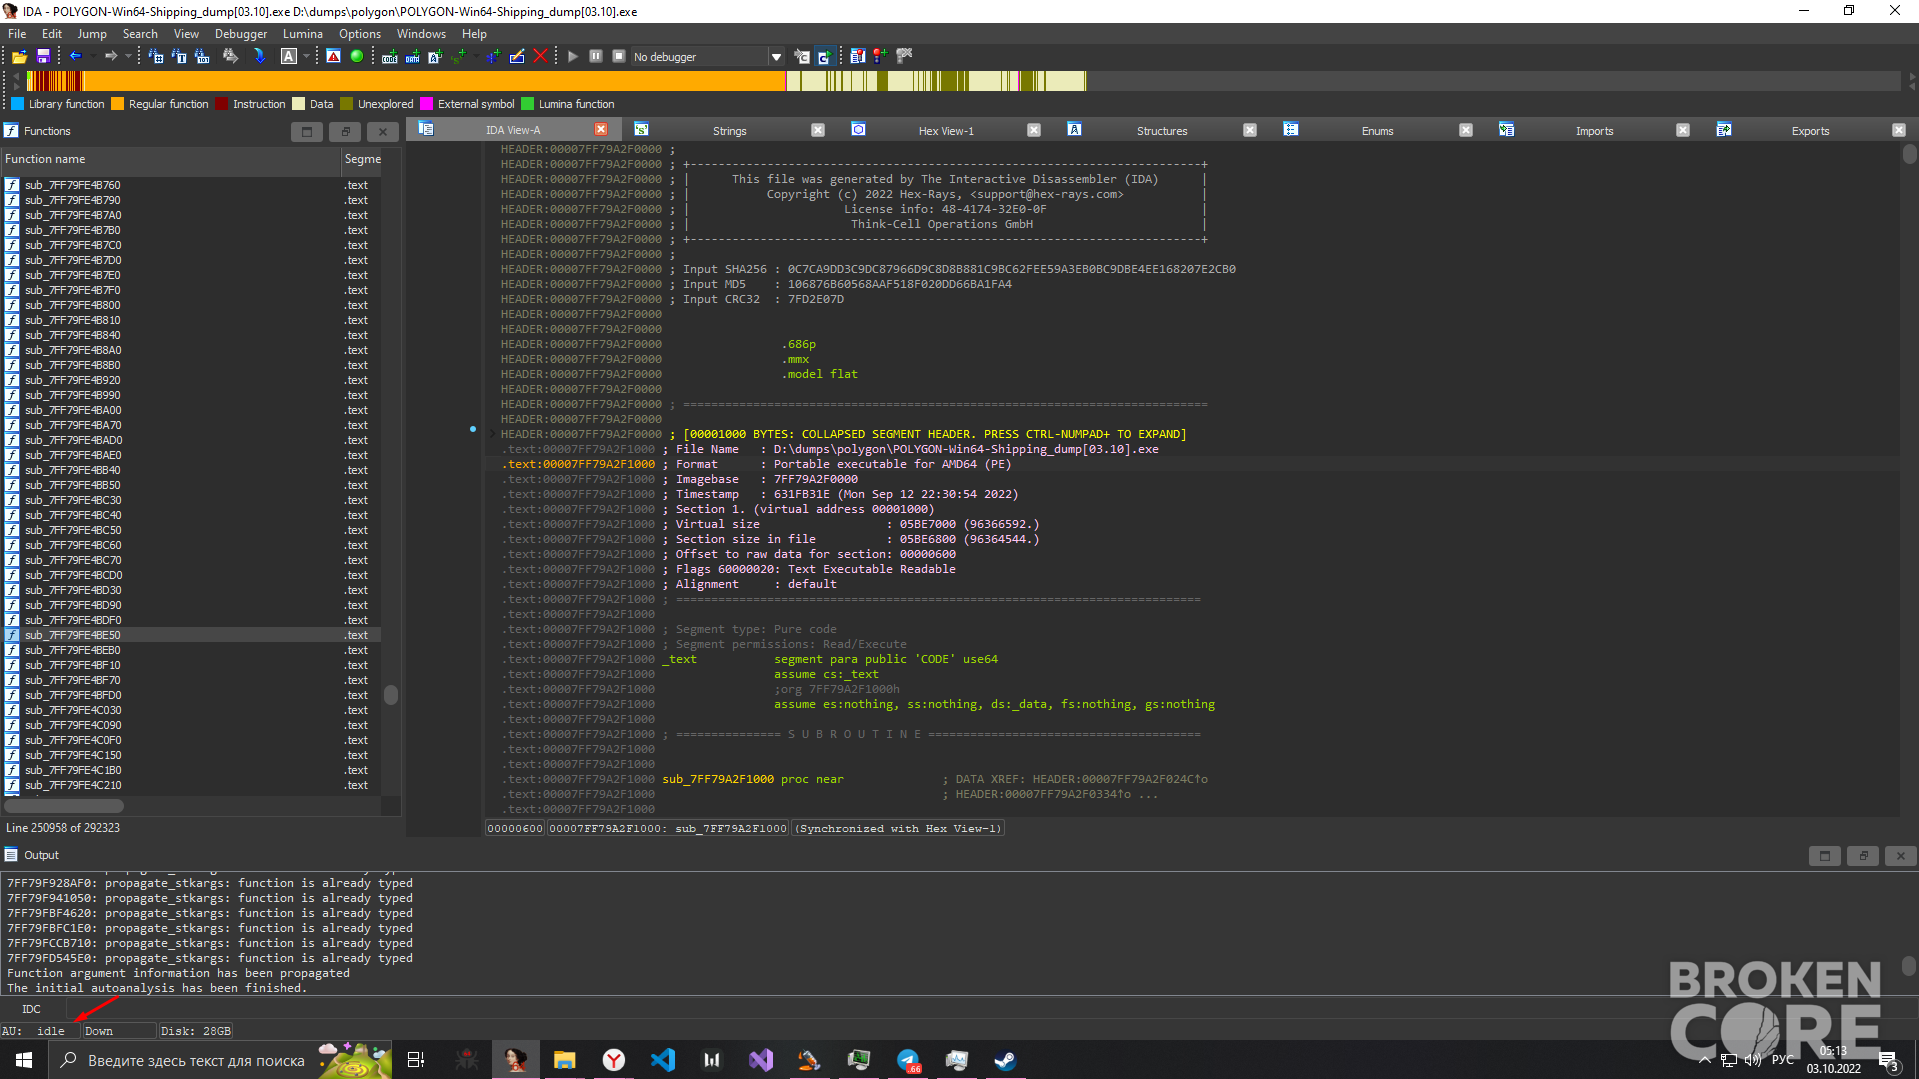Viewport: 1919px width, 1079px height.
Task: Click the CODE conversion toolbar icon
Action: [x=390, y=56]
